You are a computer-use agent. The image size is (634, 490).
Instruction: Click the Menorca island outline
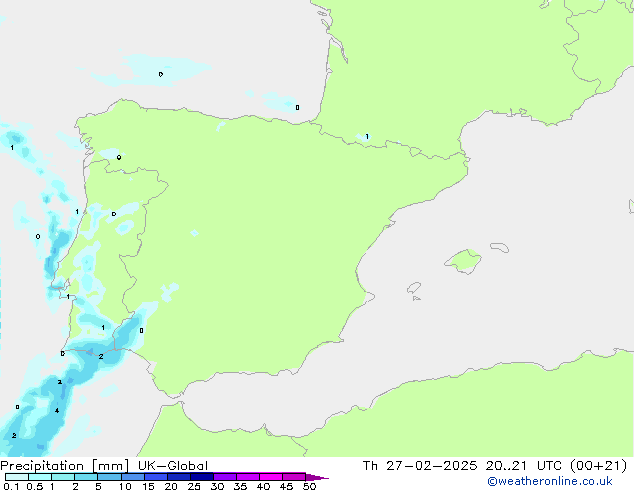coord(499,247)
